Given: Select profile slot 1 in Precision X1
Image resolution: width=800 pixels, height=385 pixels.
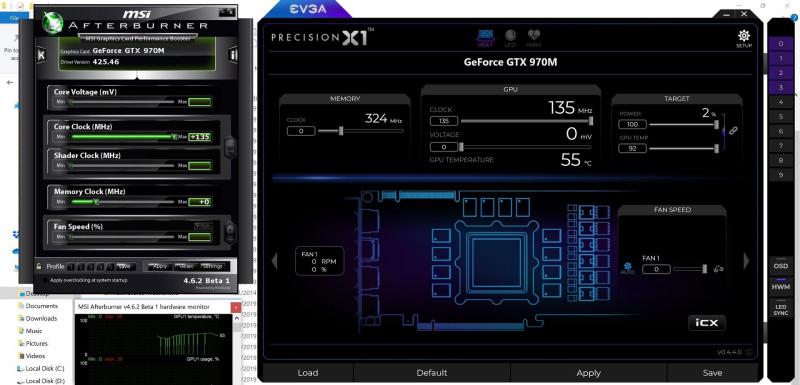Looking at the screenshot, I should click(781, 59).
